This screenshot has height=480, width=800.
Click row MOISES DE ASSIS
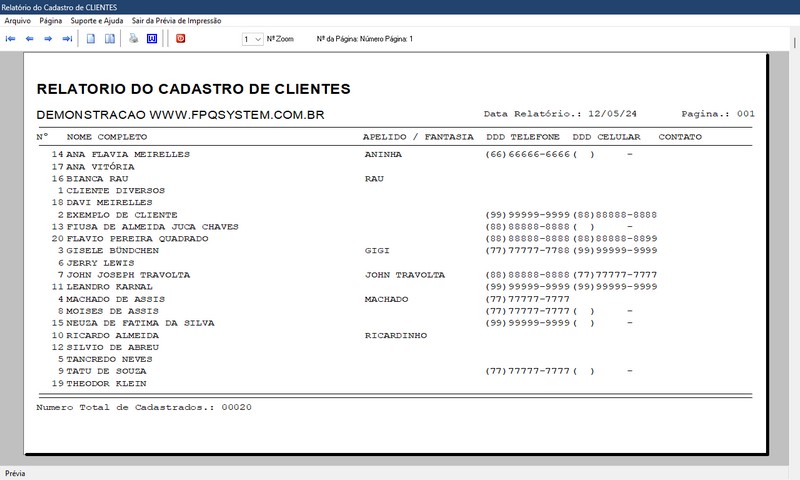coord(113,311)
